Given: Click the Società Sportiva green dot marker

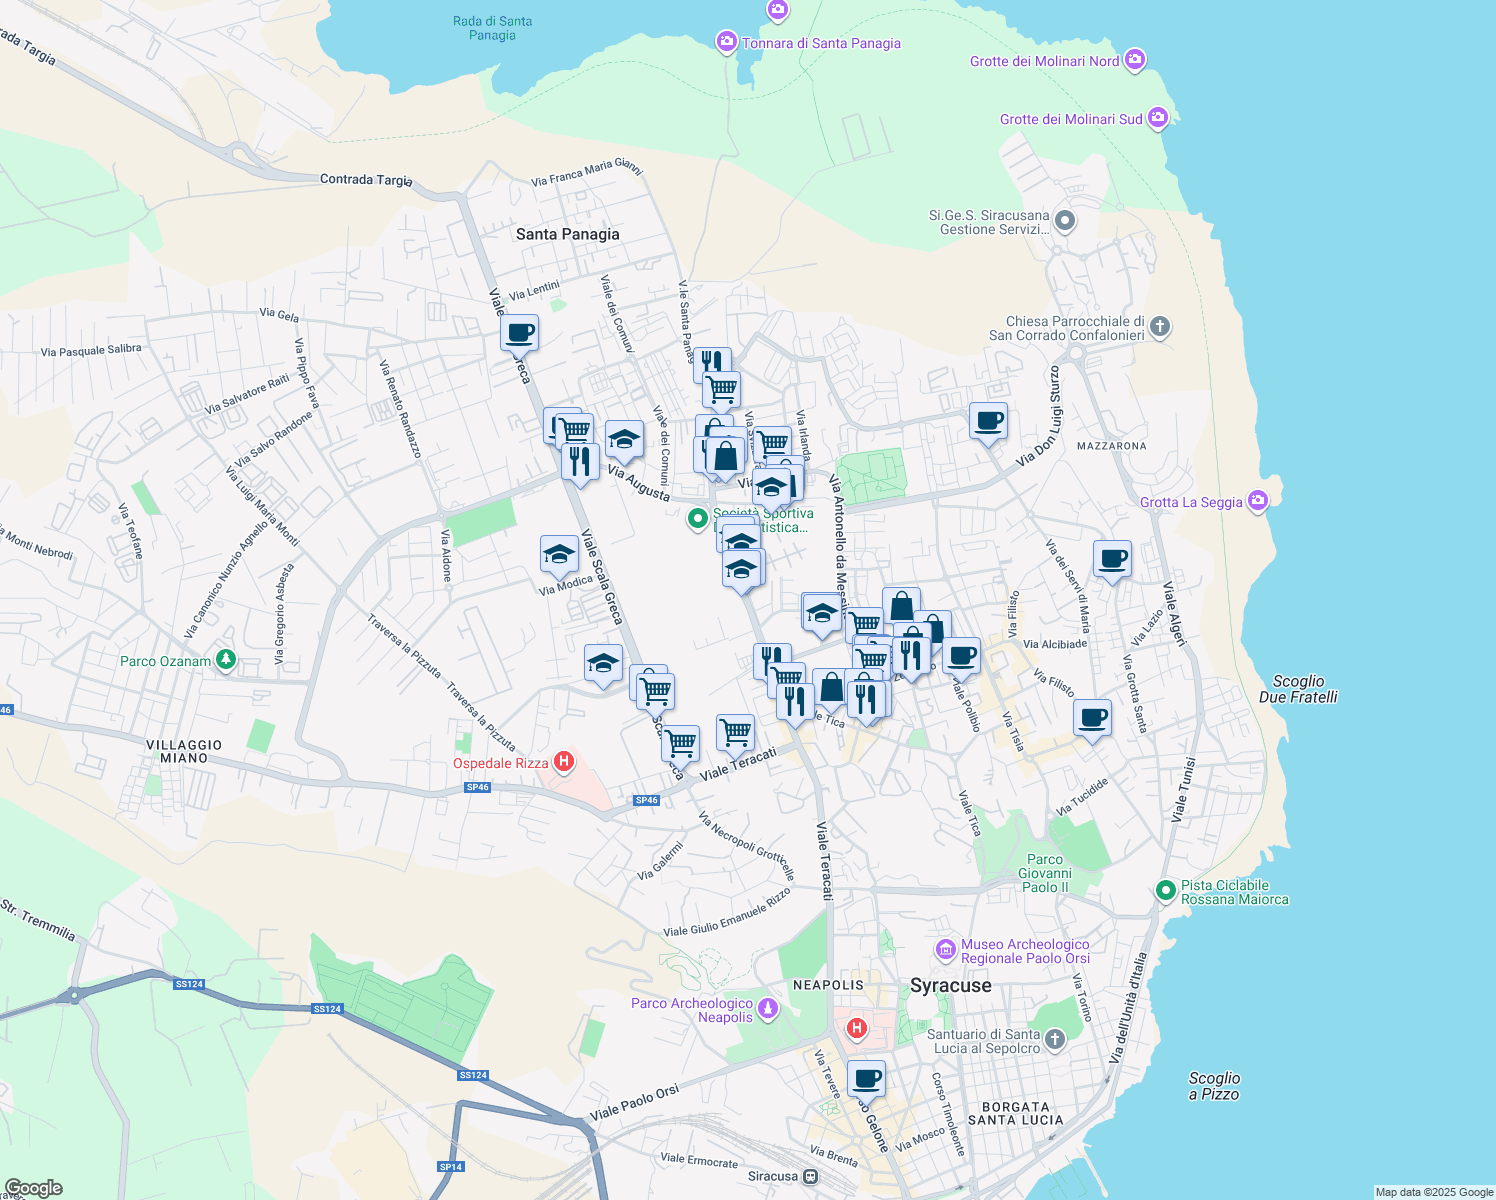Looking at the screenshot, I should [697, 519].
